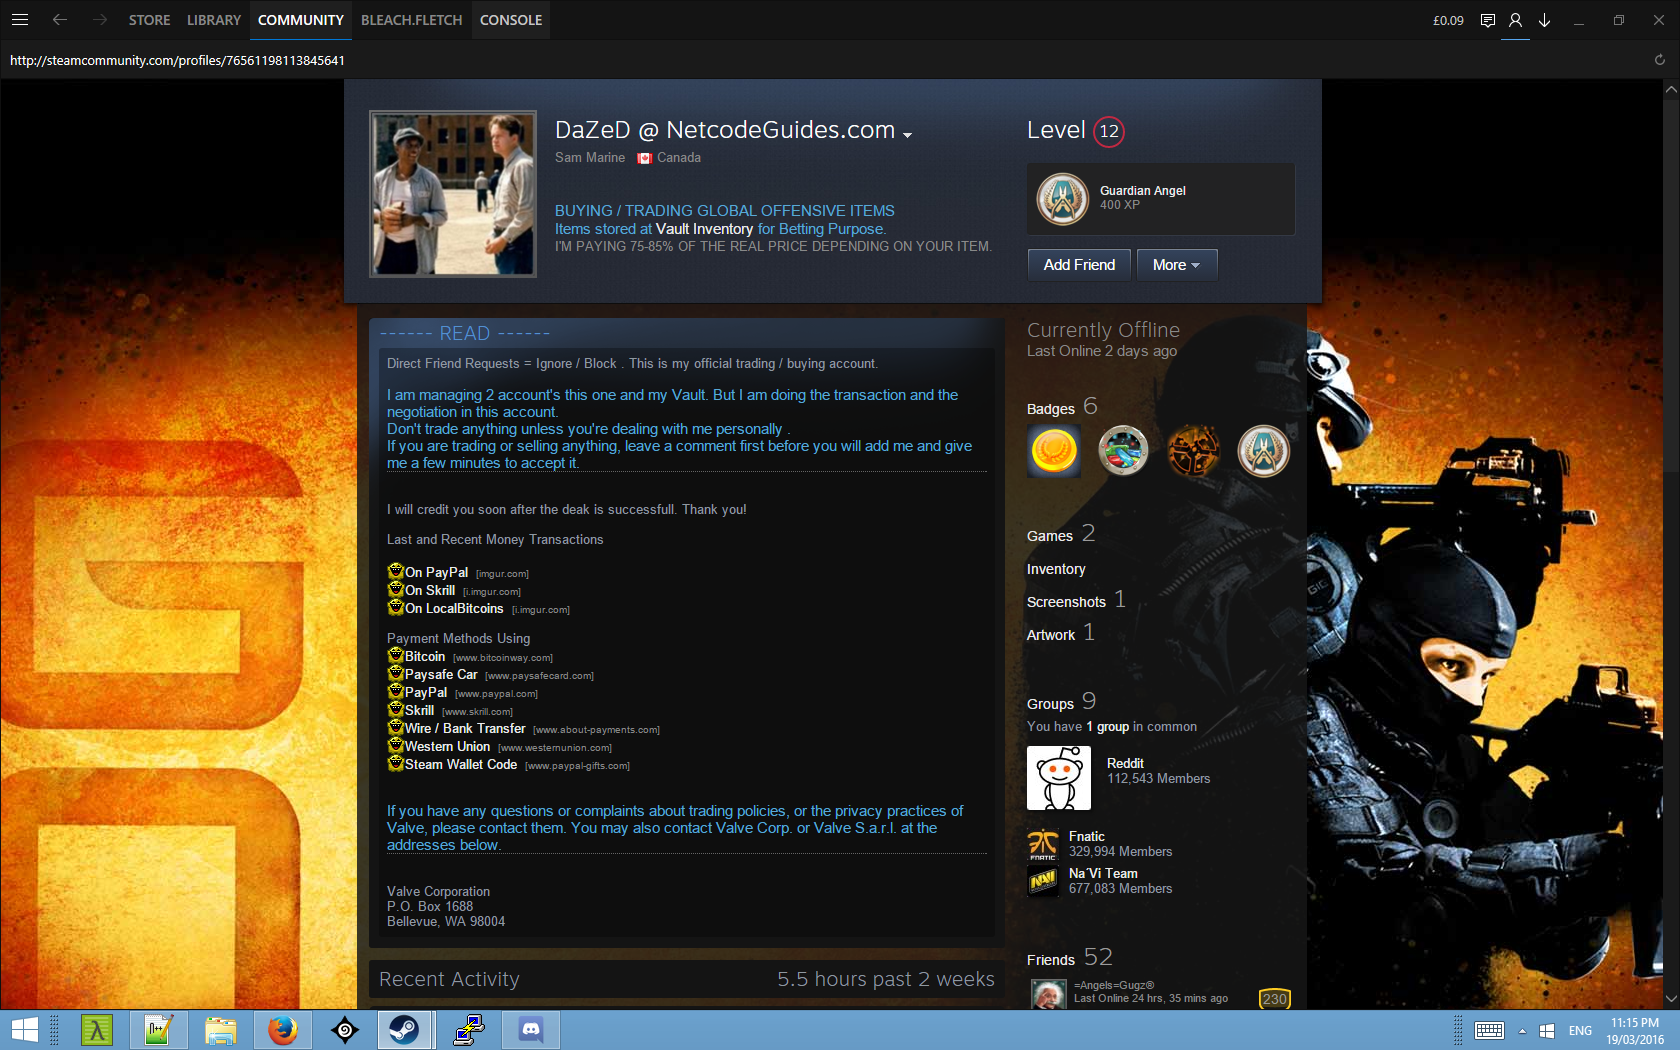Open the chat messages icon
The image size is (1680, 1050).
pyautogui.click(x=1488, y=20)
